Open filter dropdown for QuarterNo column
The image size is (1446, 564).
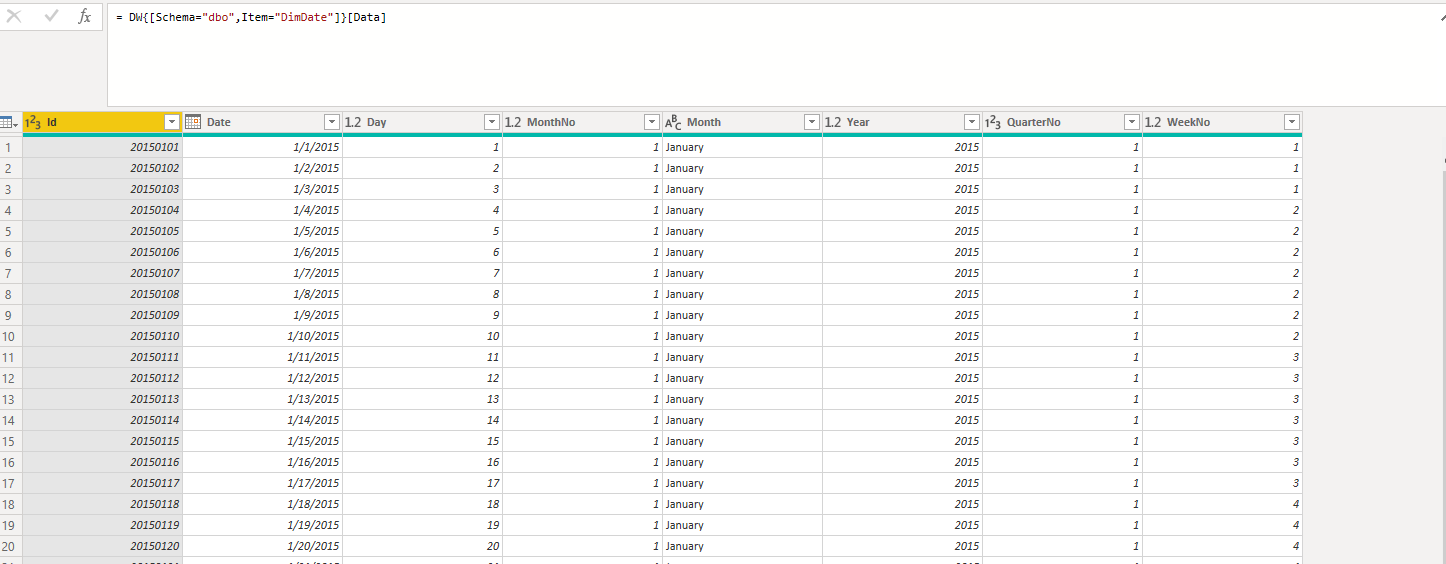(x=1132, y=122)
